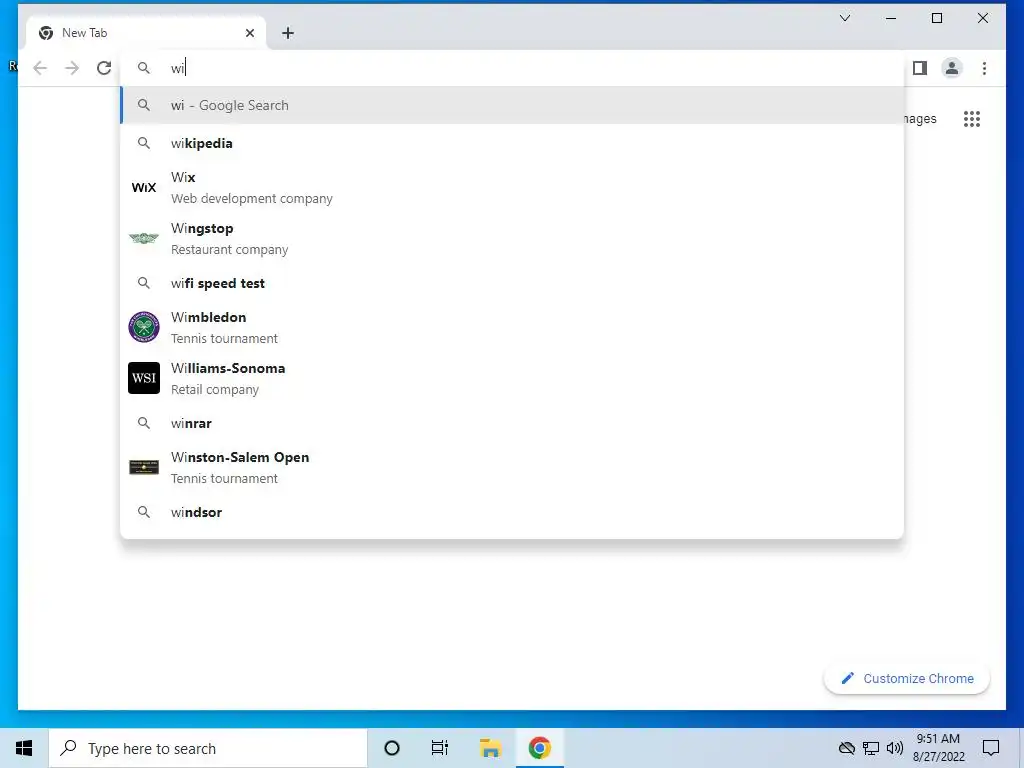Click the Wix logo thumbnail
This screenshot has width=1024, height=768.
point(144,187)
